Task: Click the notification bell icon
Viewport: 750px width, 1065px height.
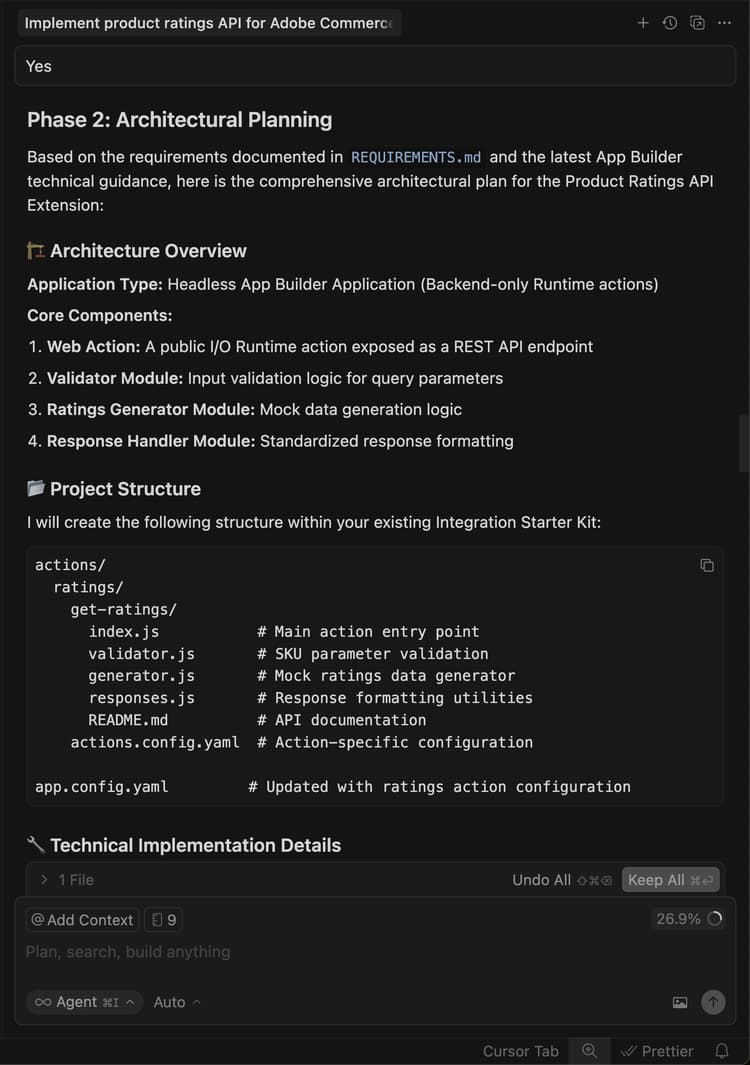Action: tap(722, 1051)
